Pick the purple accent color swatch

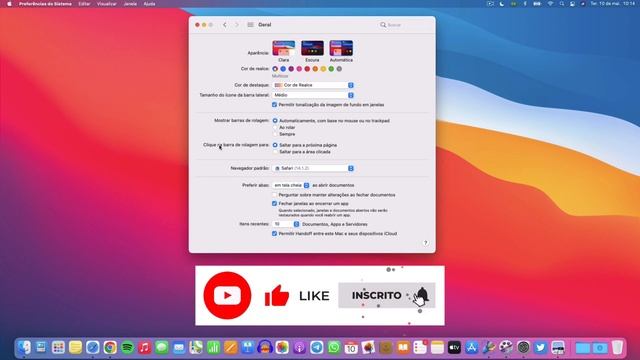click(291, 69)
